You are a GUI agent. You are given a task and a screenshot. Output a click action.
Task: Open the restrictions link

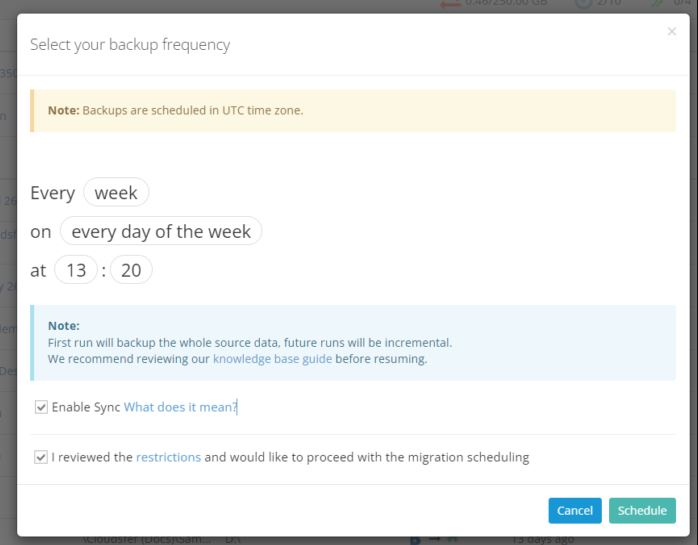(168, 457)
